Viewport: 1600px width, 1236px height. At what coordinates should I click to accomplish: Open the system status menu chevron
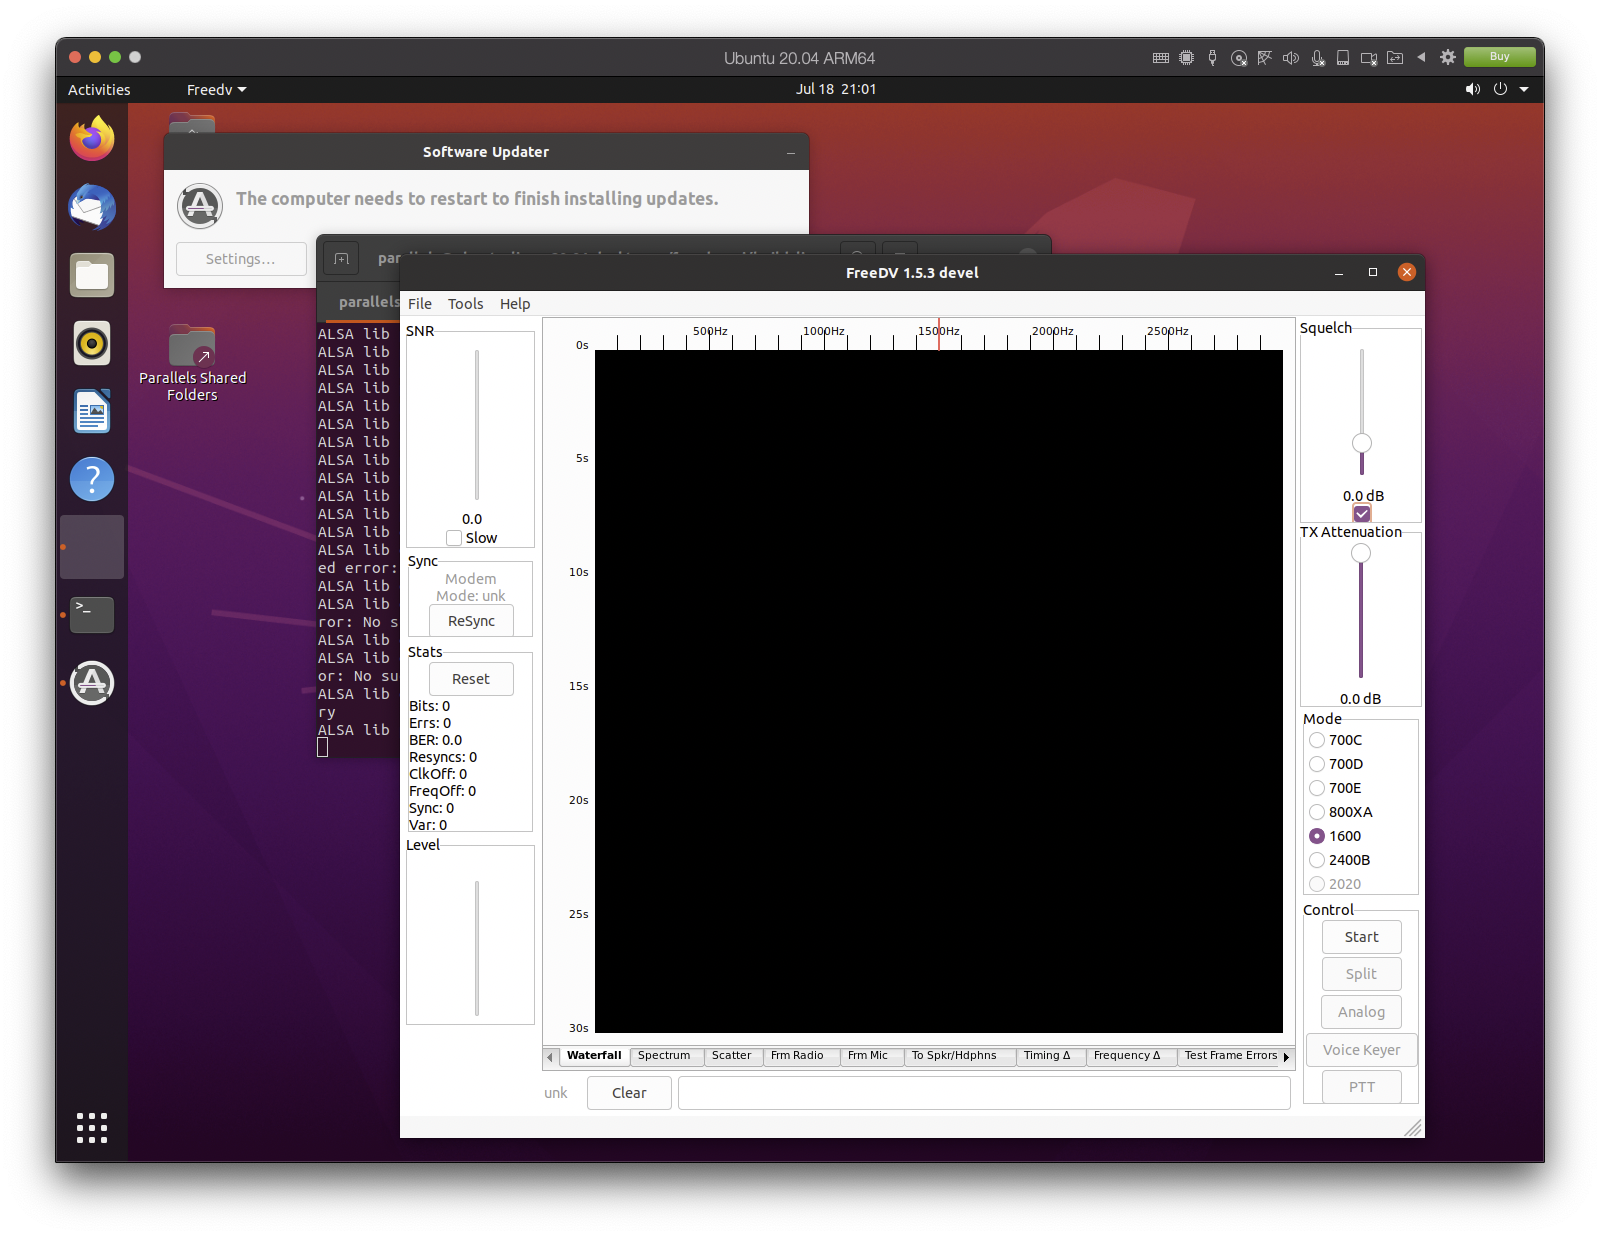tap(1524, 89)
